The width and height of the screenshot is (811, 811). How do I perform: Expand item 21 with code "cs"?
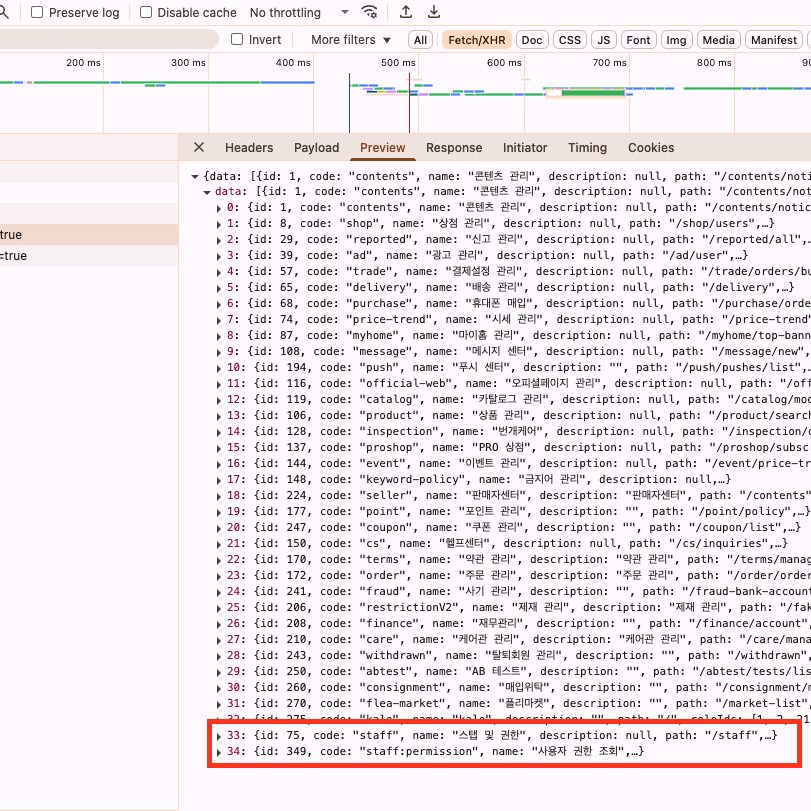click(219, 545)
